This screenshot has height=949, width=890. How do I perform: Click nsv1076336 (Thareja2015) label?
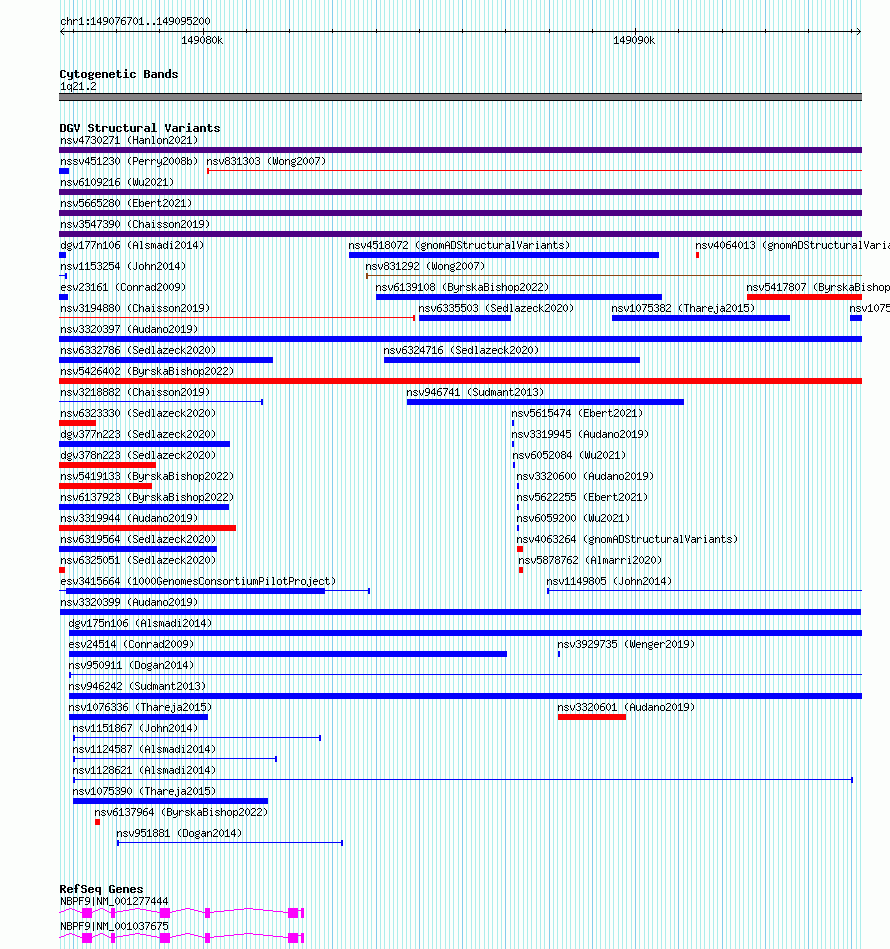(x=140, y=708)
